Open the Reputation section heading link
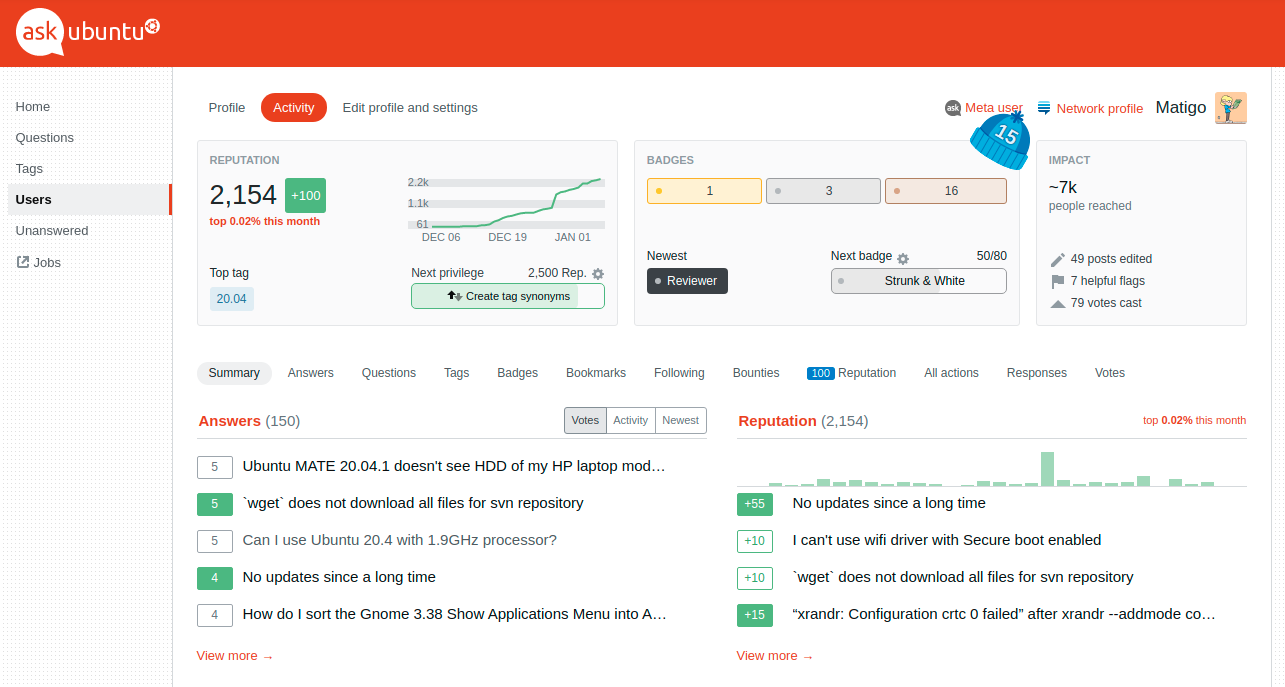1285x687 pixels. click(x=778, y=421)
